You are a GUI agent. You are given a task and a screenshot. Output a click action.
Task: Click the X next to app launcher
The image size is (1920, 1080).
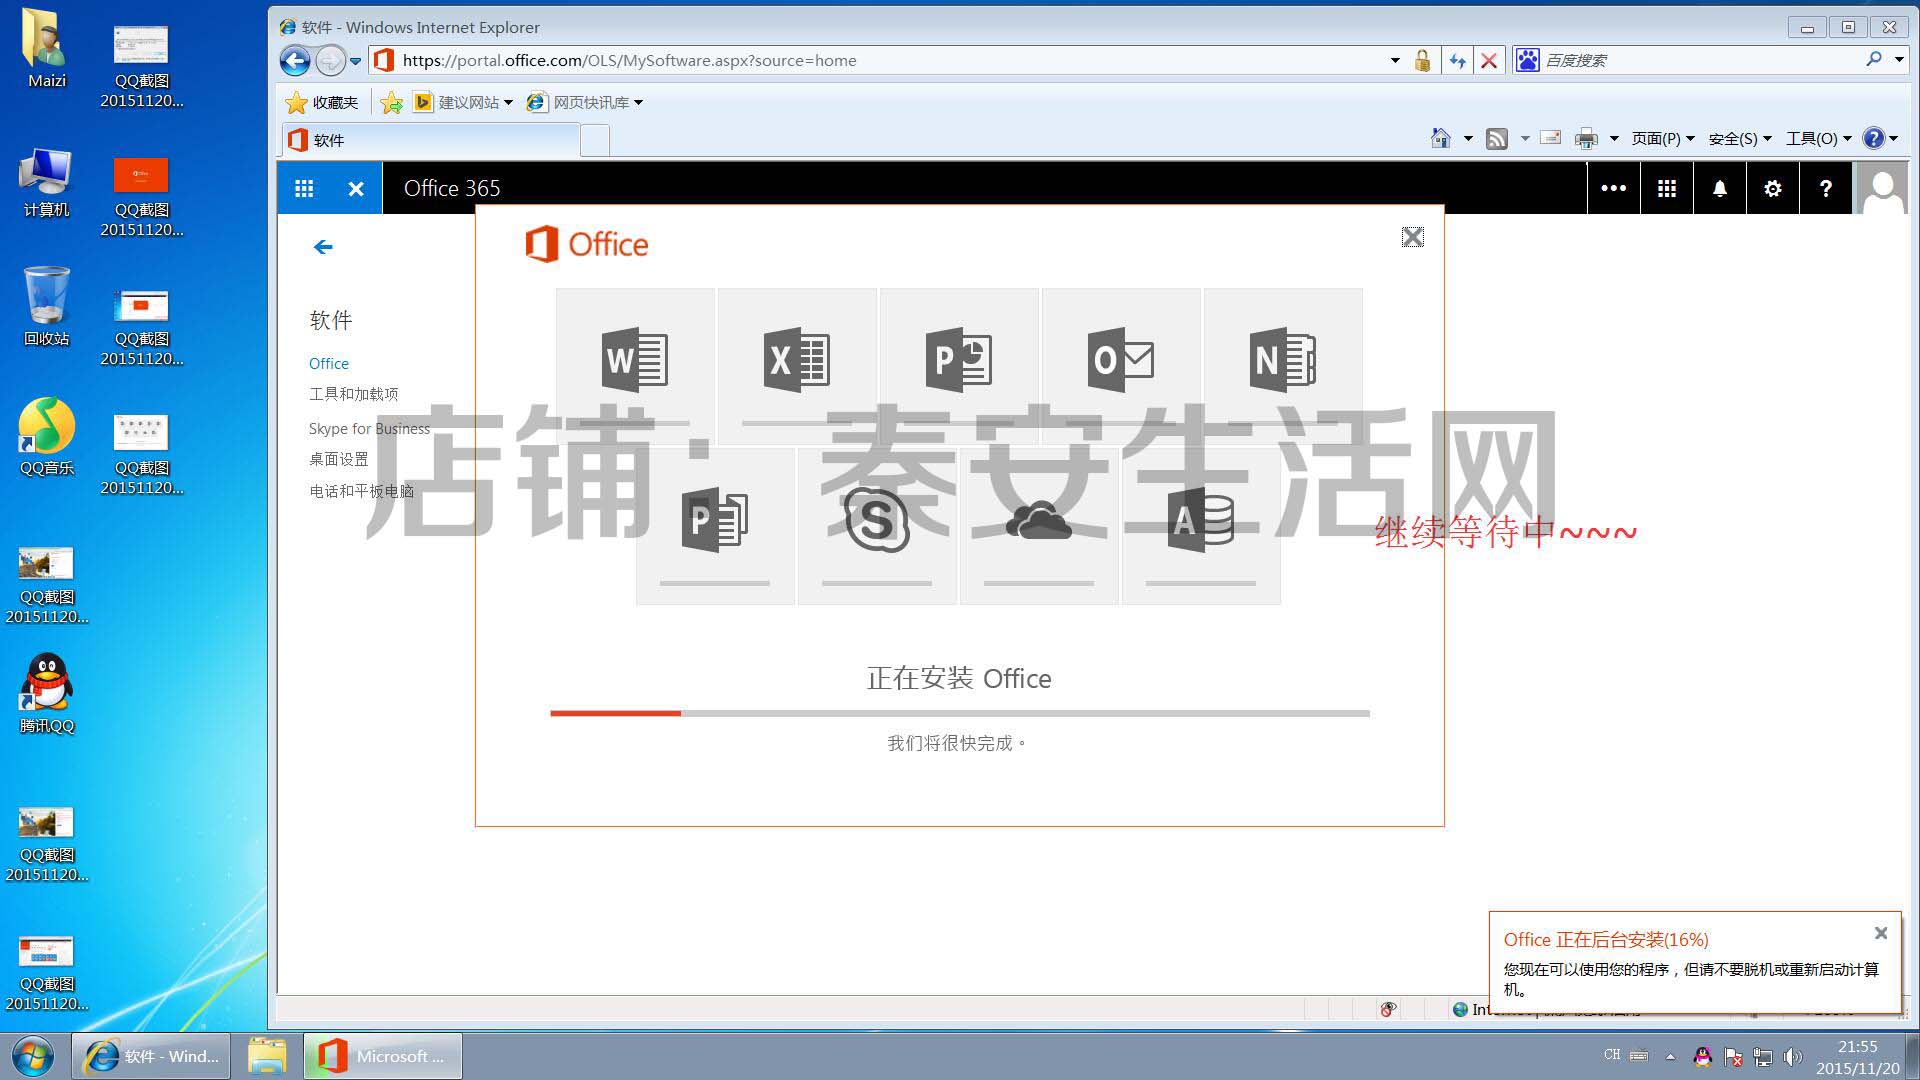pos(356,188)
